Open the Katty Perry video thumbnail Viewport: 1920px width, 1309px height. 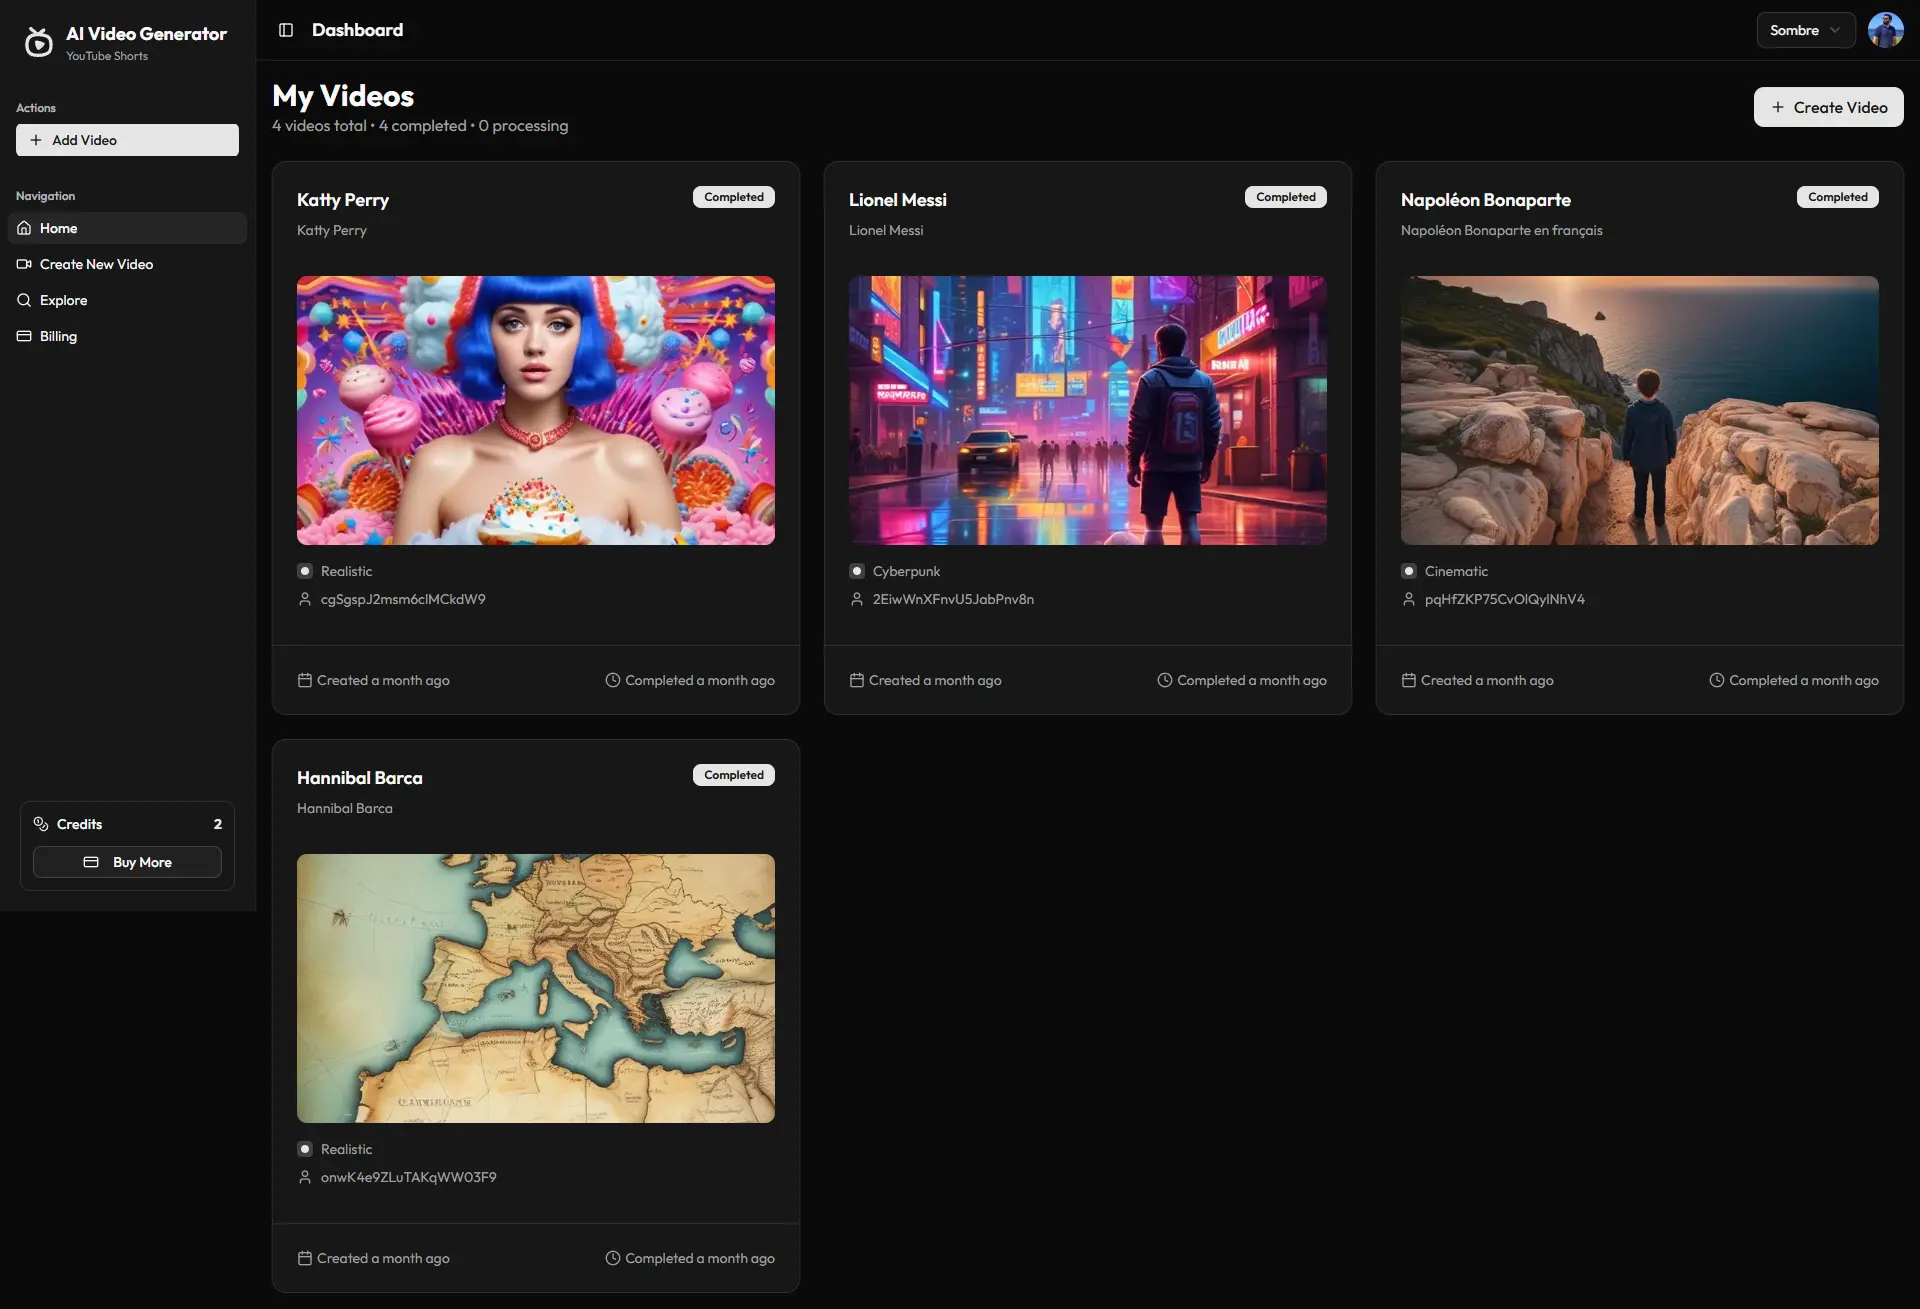point(536,410)
